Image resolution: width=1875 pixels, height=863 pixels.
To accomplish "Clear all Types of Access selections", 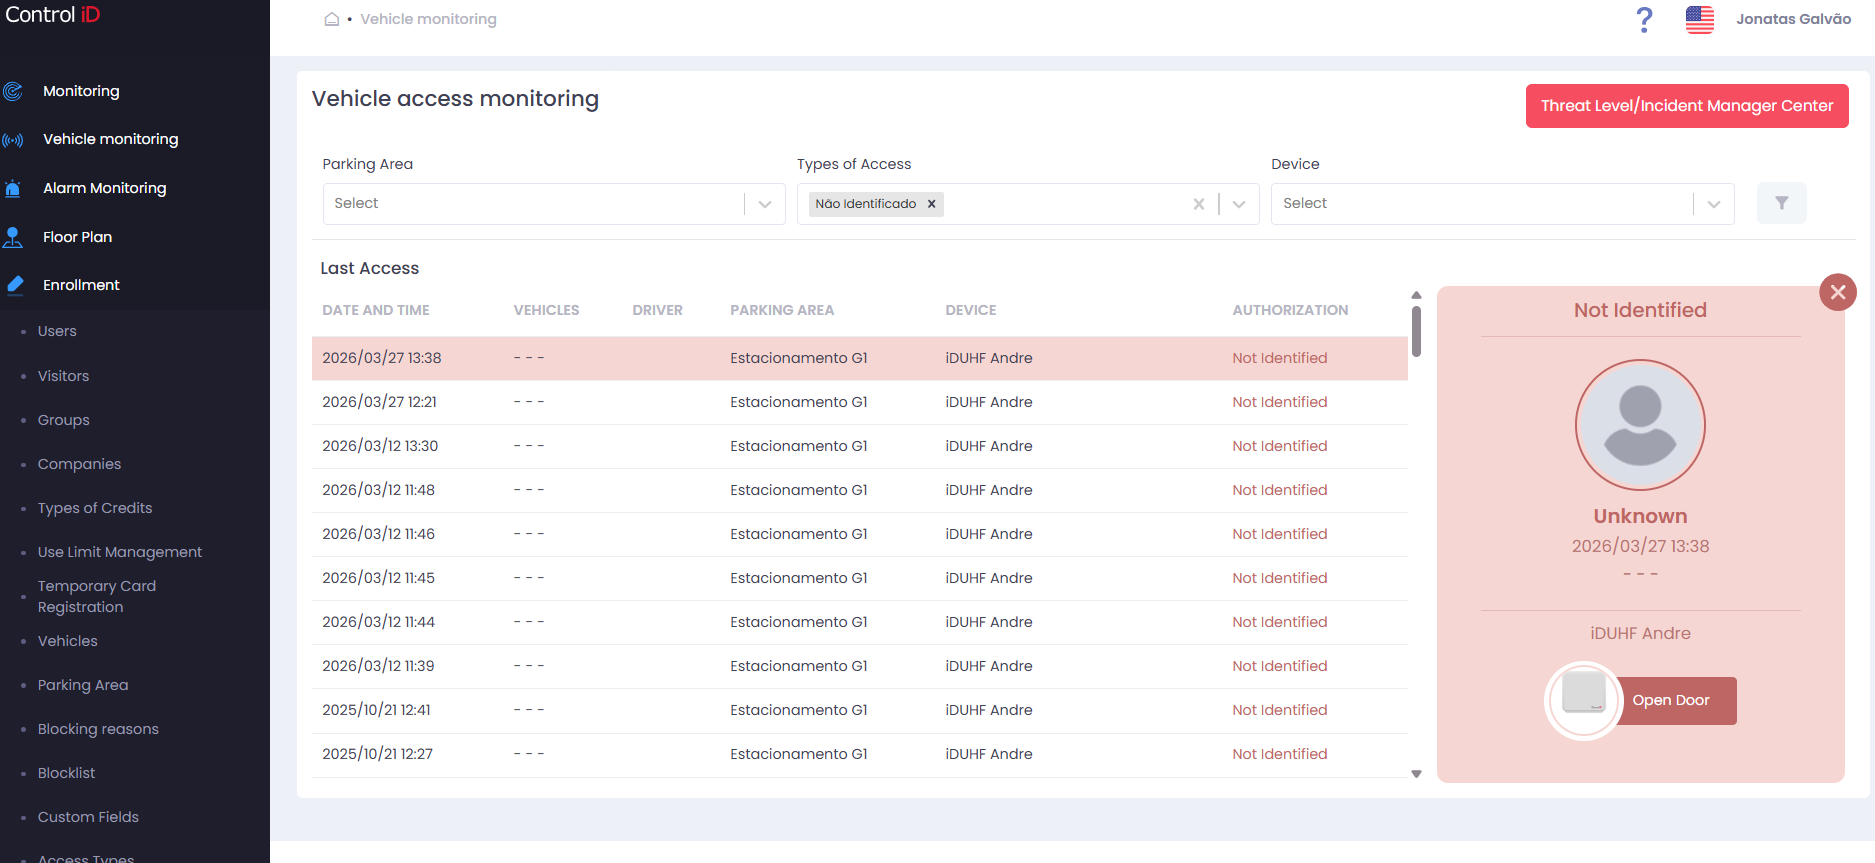I will coord(1198,204).
